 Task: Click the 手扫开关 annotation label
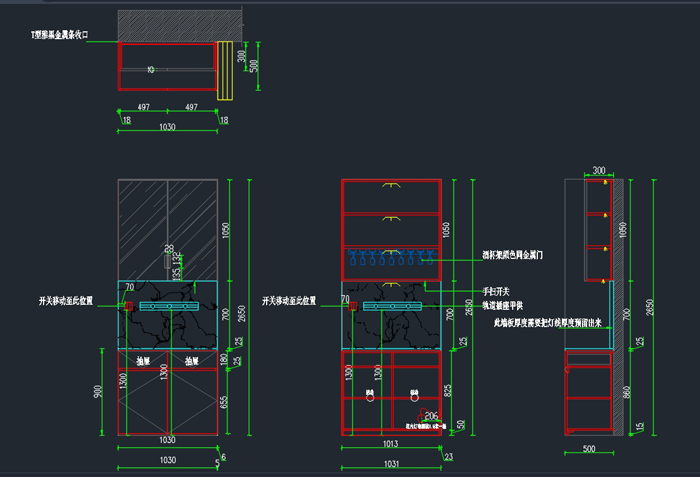tap(495, 291)
